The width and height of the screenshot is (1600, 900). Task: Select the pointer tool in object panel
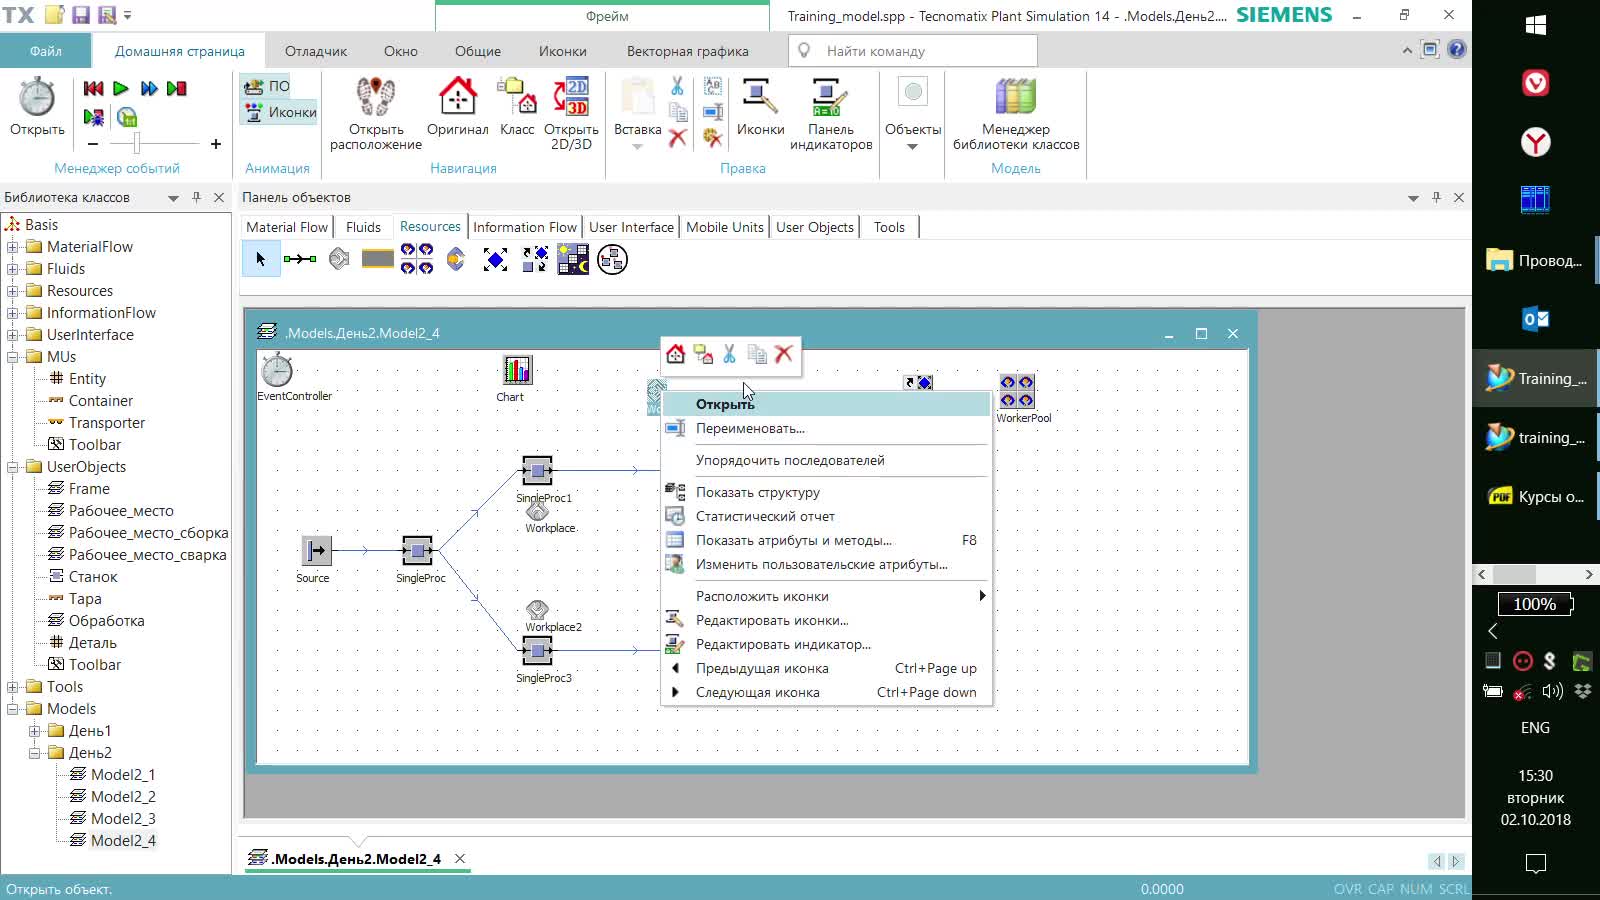(x=261, y=260)
